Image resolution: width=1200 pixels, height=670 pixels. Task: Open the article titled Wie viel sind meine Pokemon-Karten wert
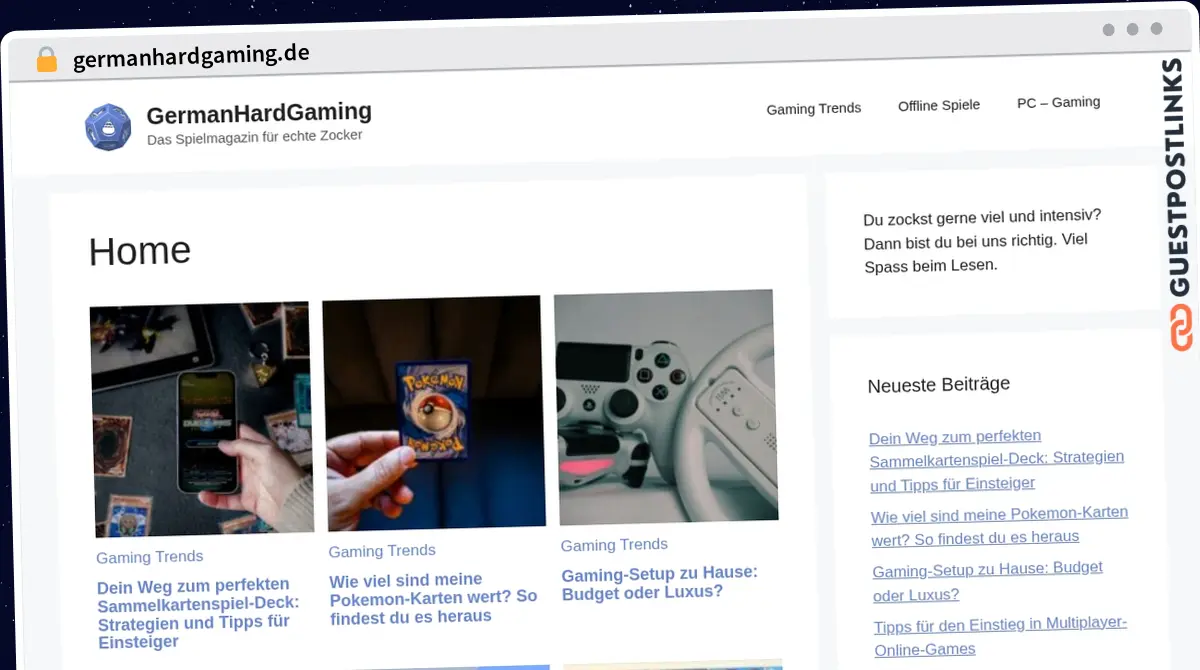(433, 597)
